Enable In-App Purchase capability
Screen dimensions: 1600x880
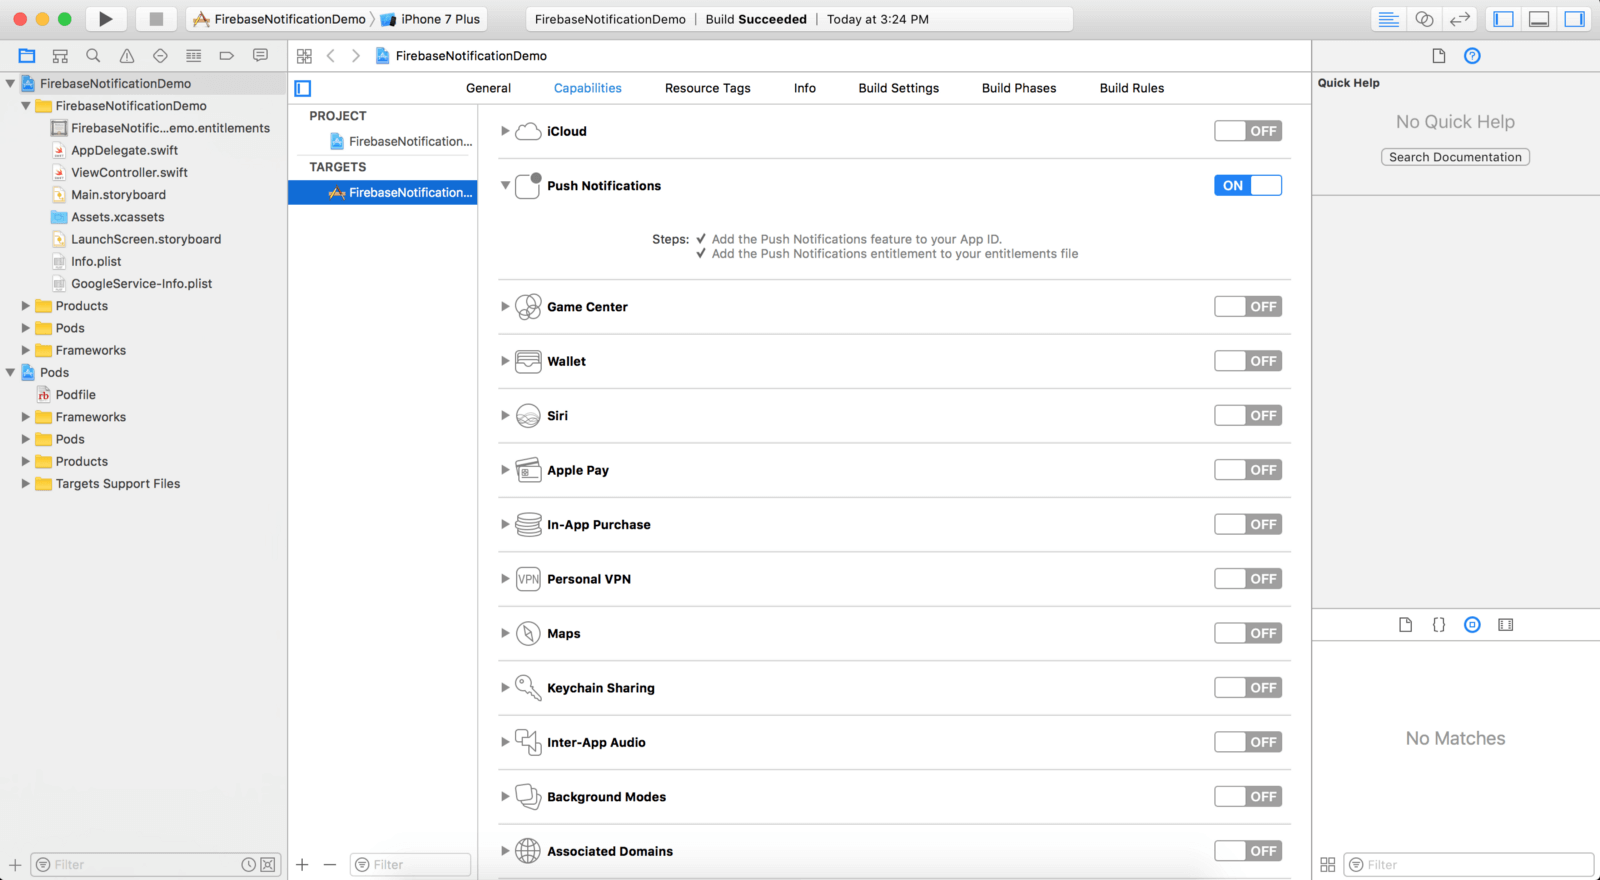(1248, 524)
